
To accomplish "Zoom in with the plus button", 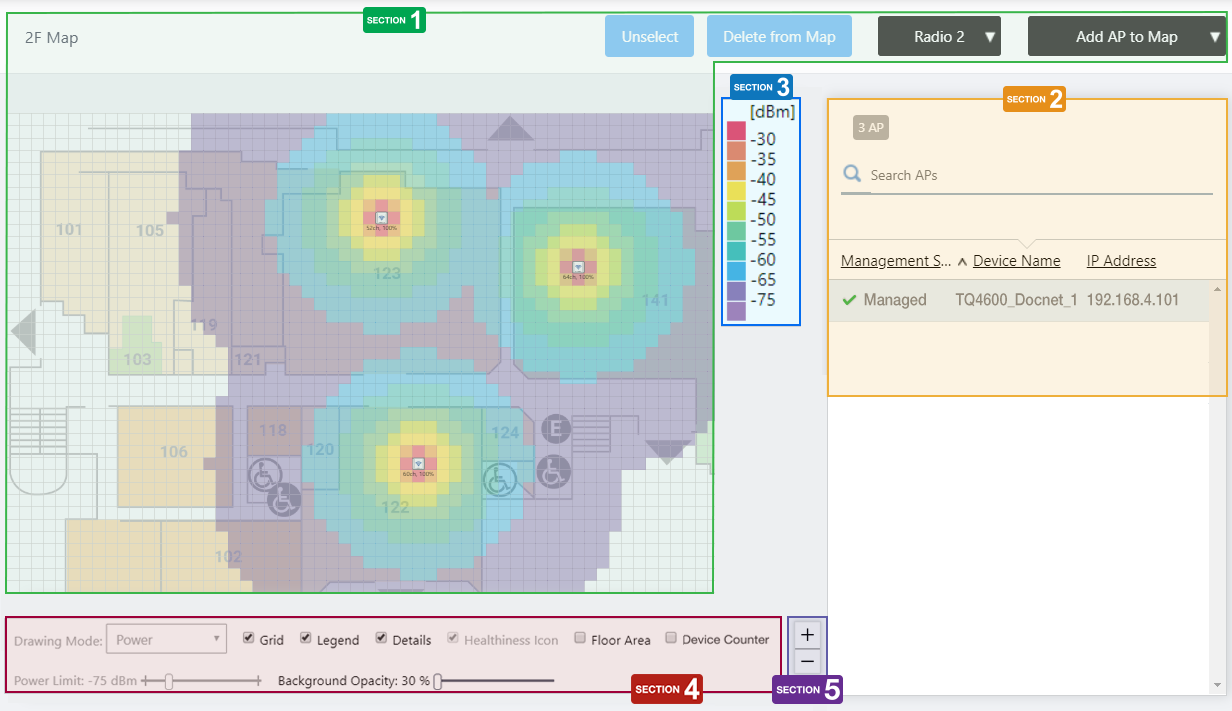I will [808, 634].
